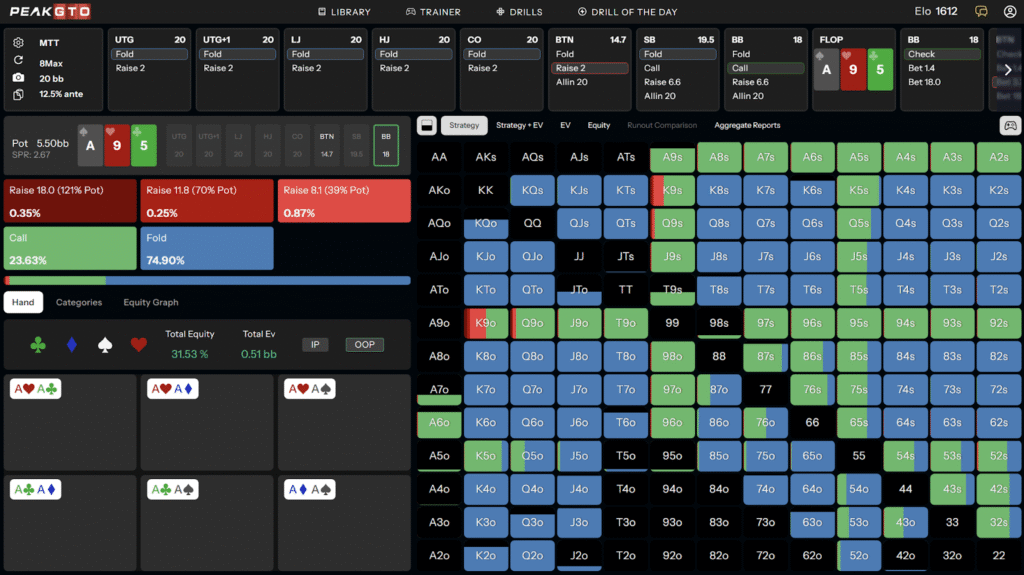Select the A9s cell in the hand grid
The width and height of the screenshot is (1024, 575).
(x=672, y=157)
